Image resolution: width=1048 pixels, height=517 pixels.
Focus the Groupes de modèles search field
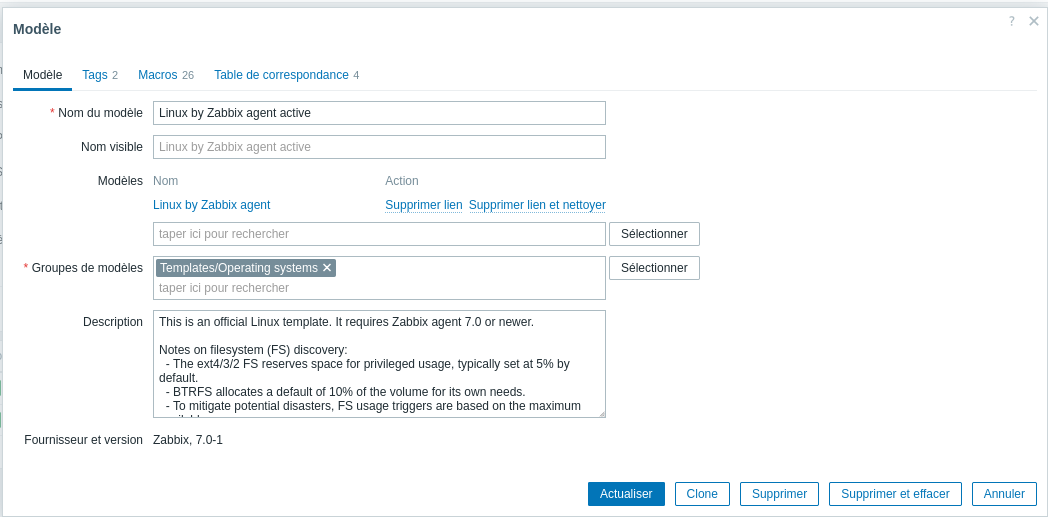379,288
